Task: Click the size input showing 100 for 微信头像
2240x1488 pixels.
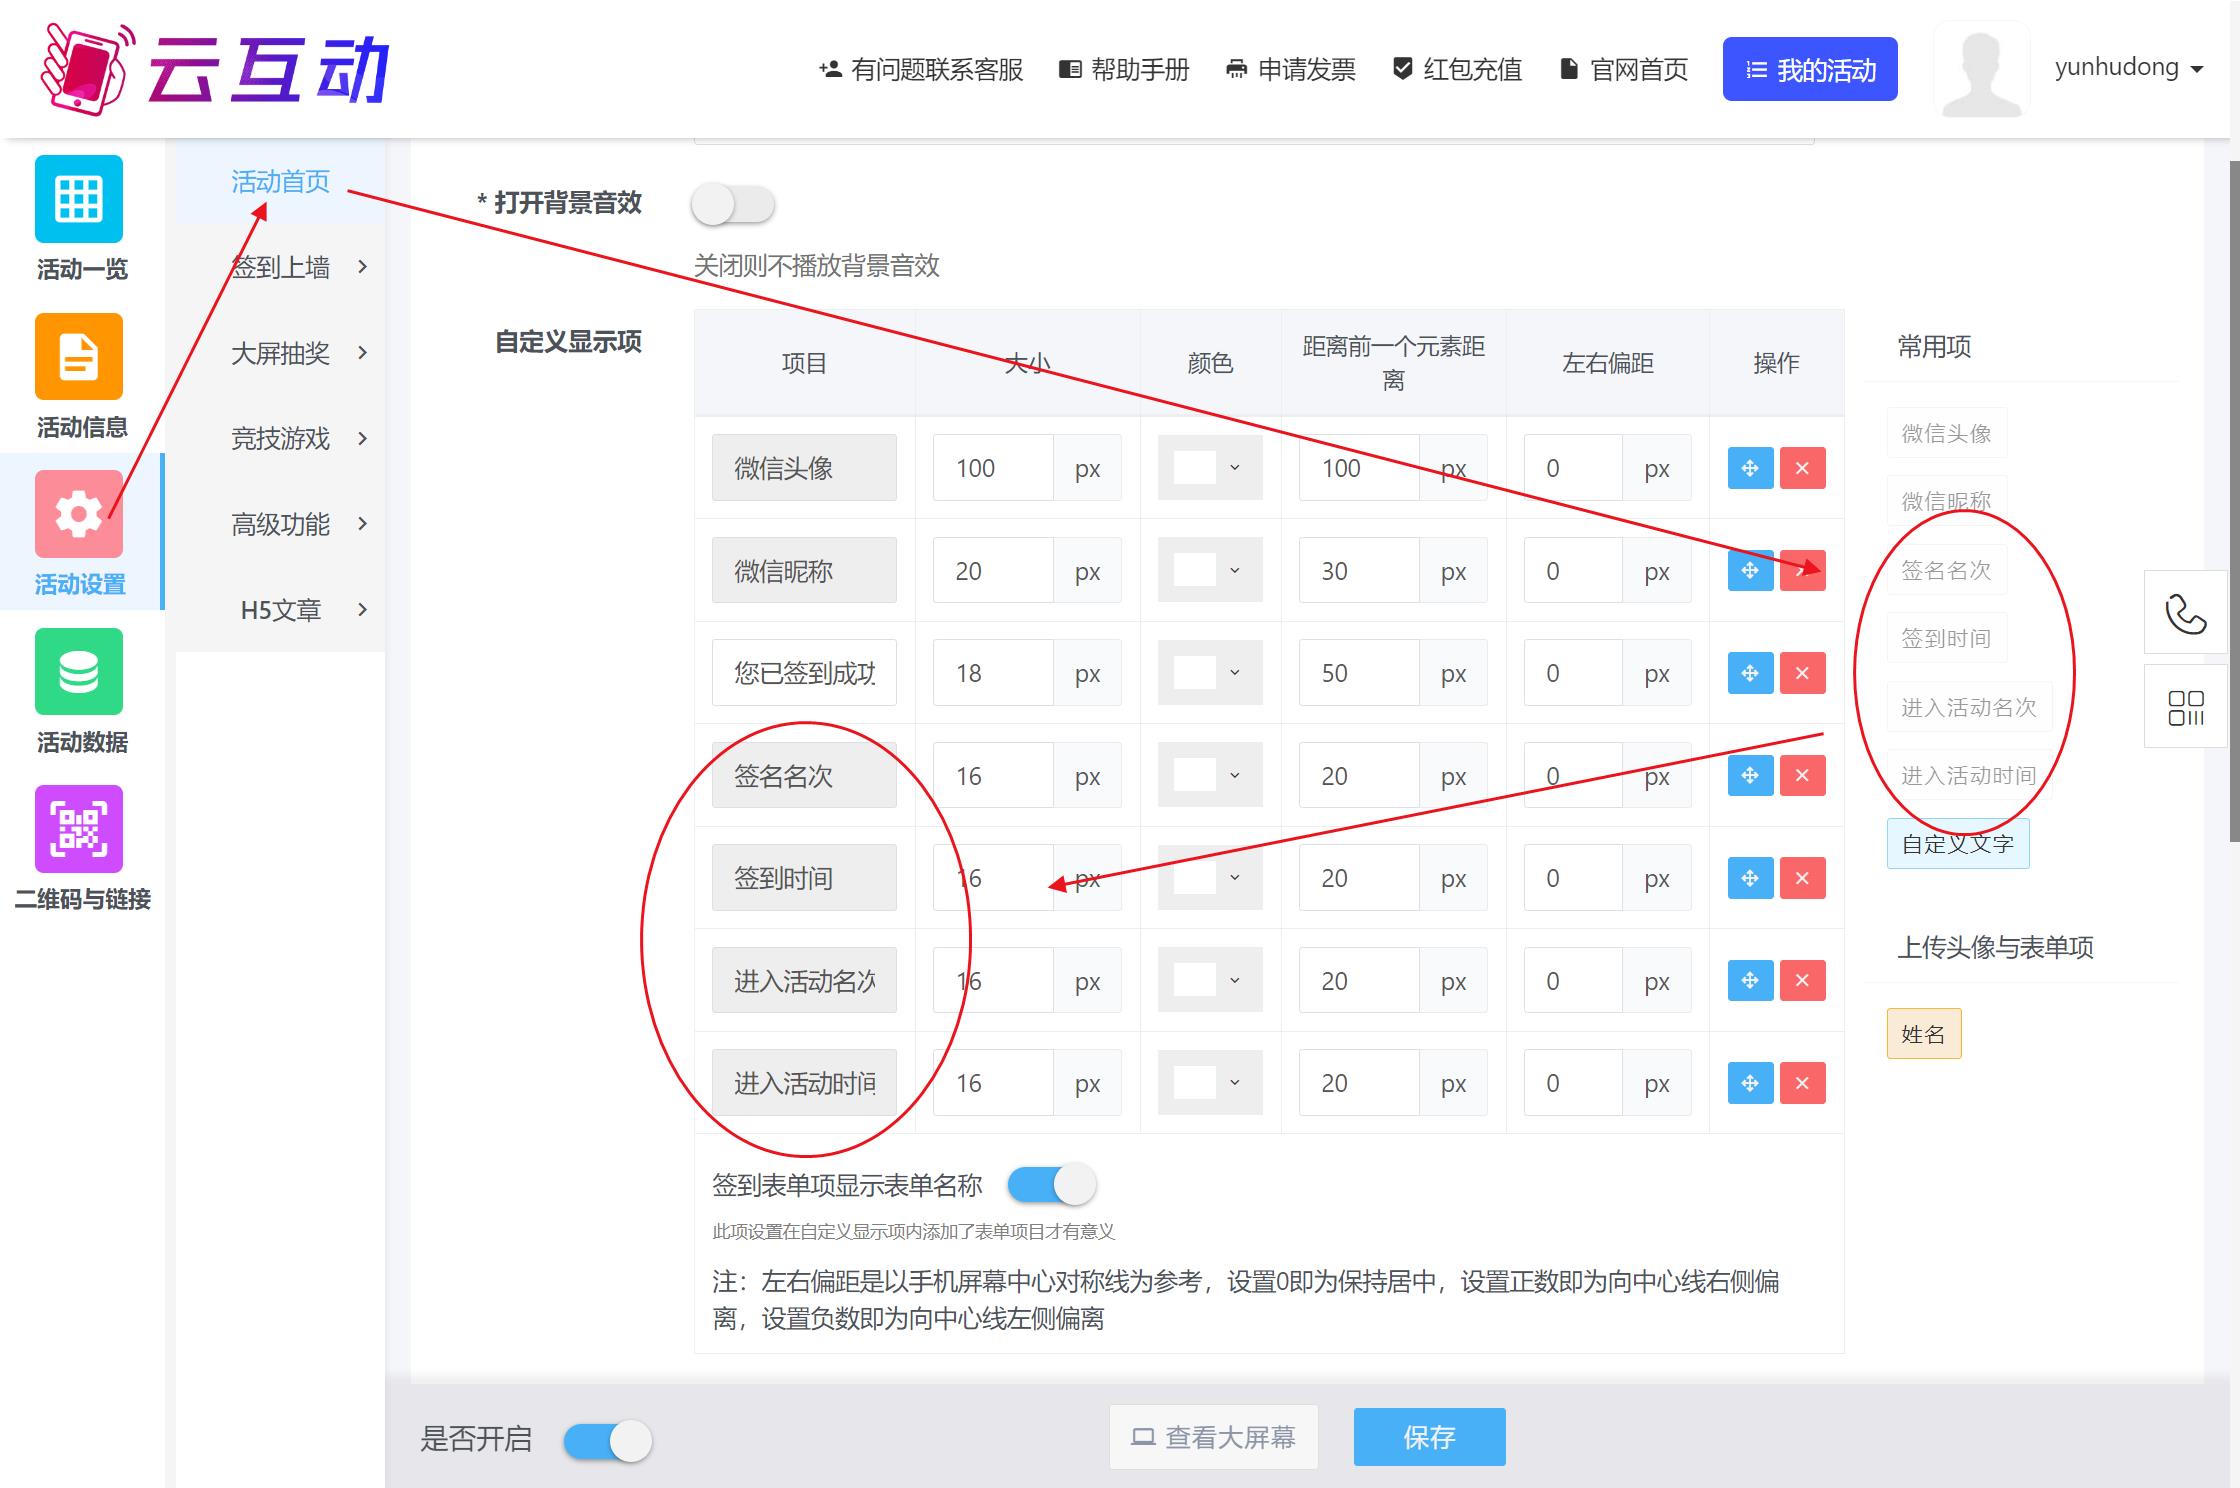Action: (991, 467)
